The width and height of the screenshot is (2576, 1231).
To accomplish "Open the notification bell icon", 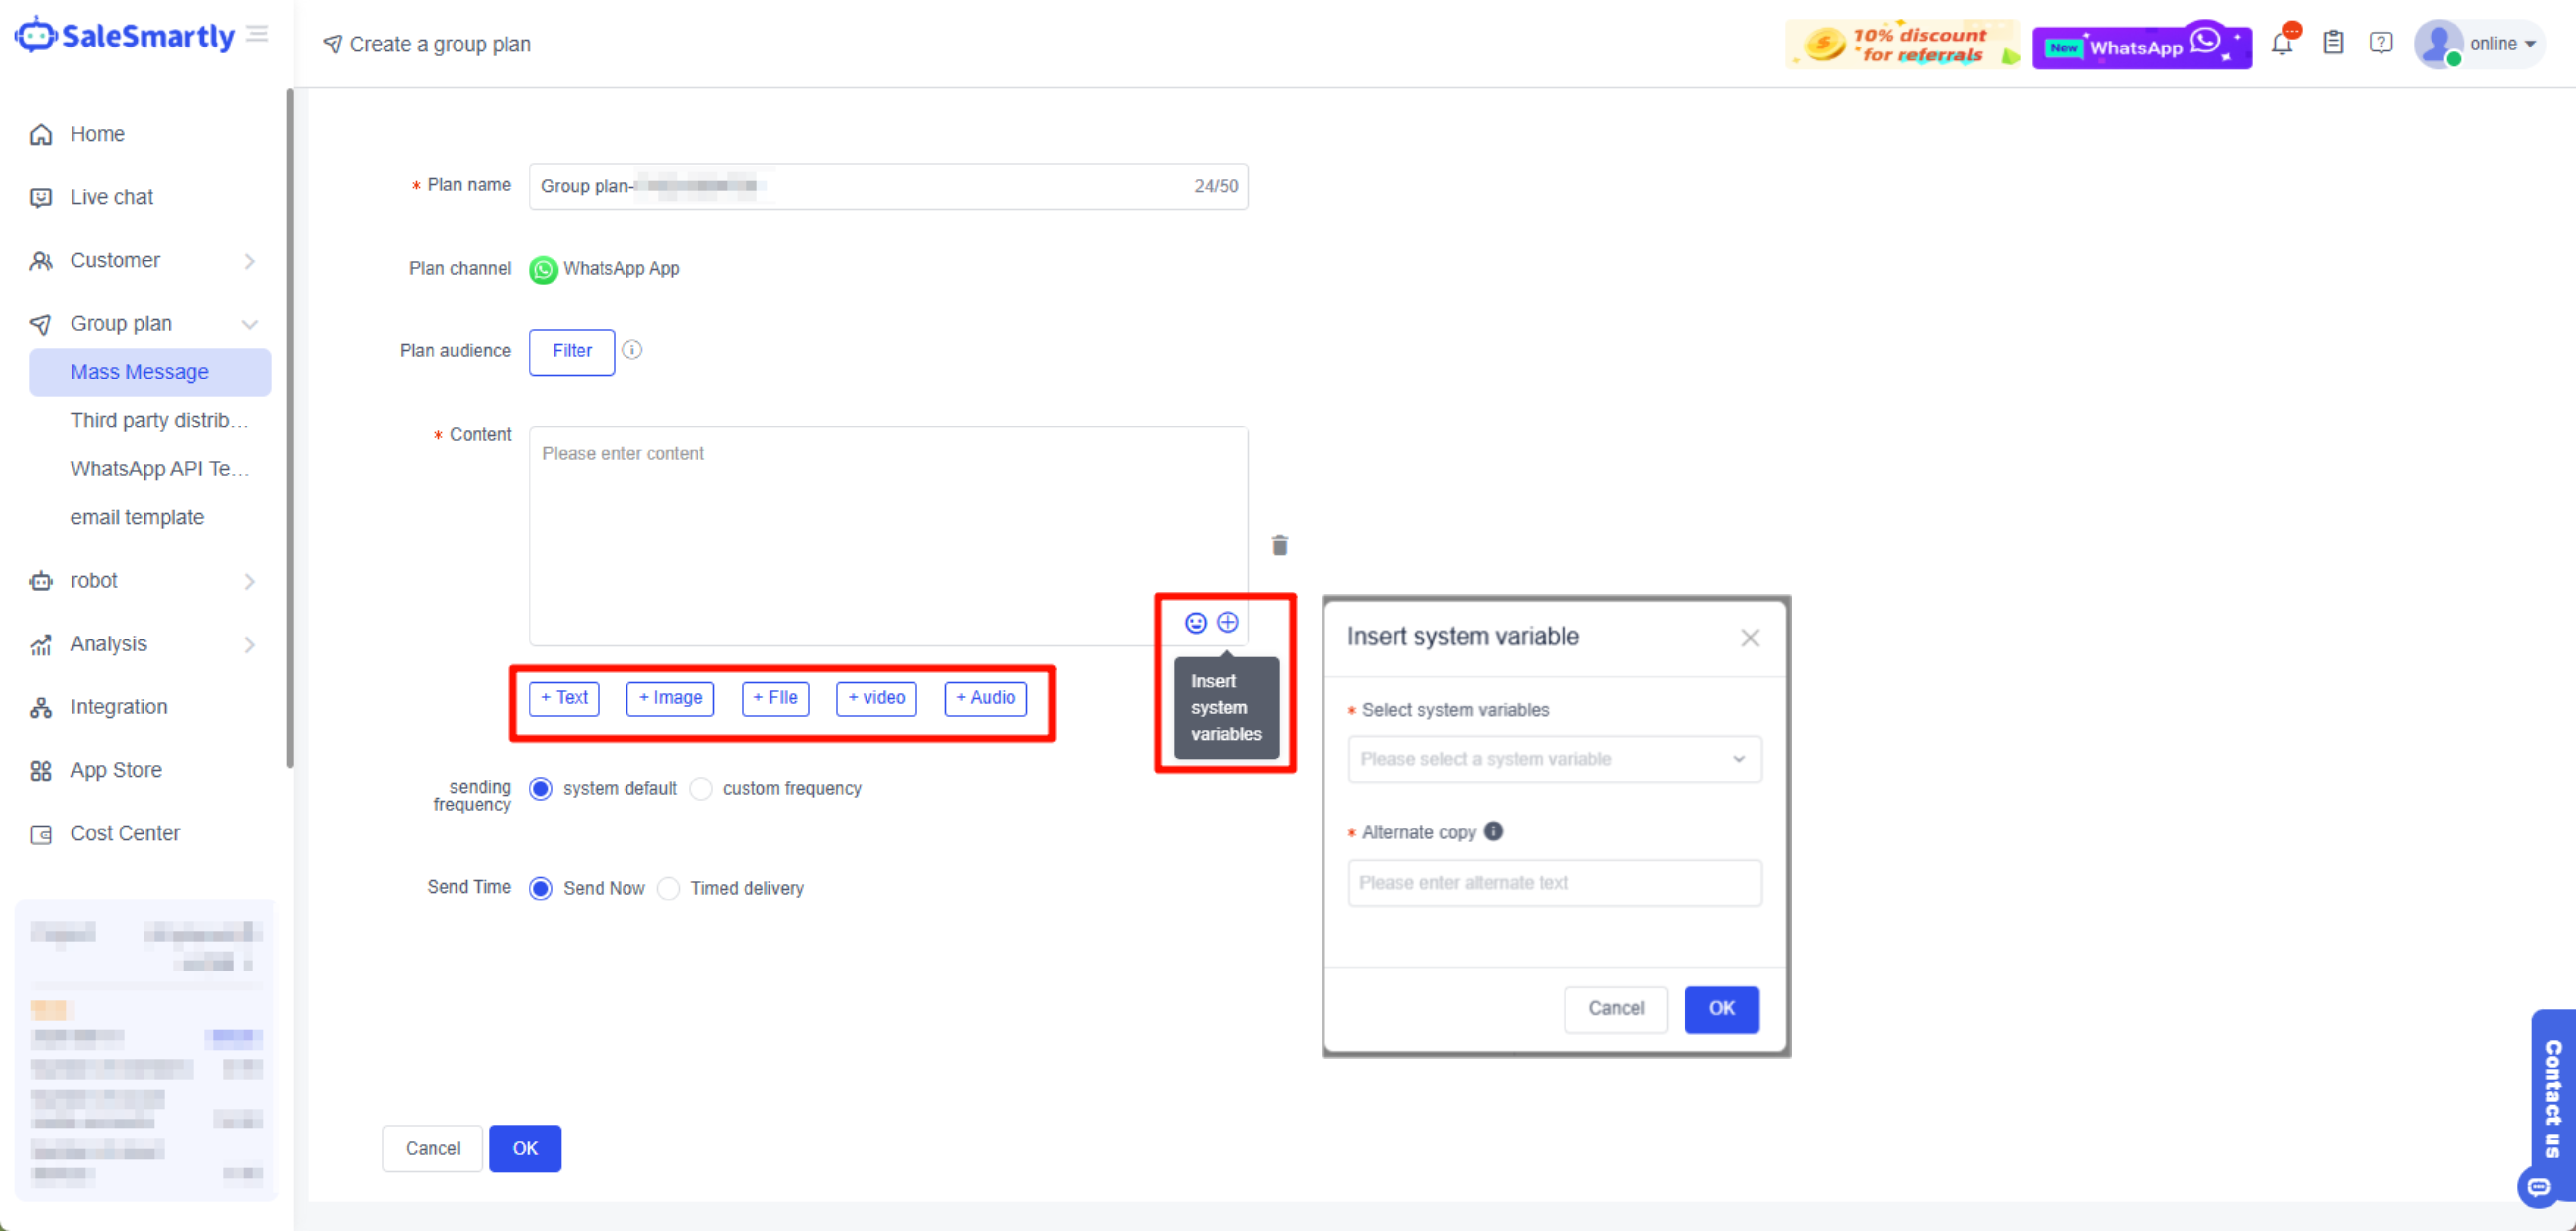I will click(2282, 44).
